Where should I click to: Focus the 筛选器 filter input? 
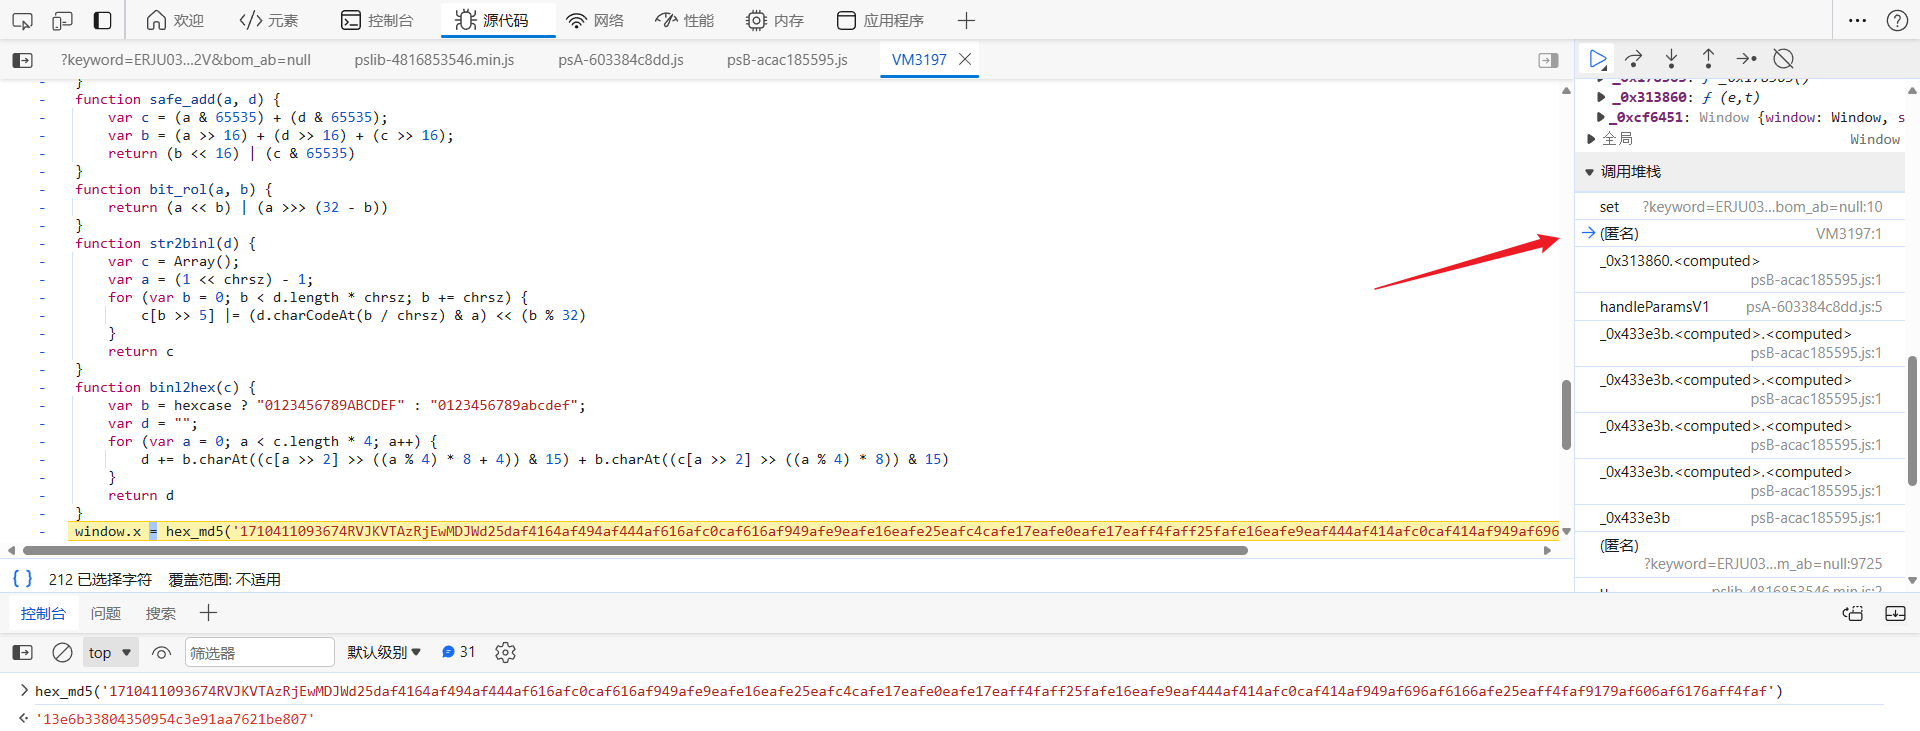point(259,652)
